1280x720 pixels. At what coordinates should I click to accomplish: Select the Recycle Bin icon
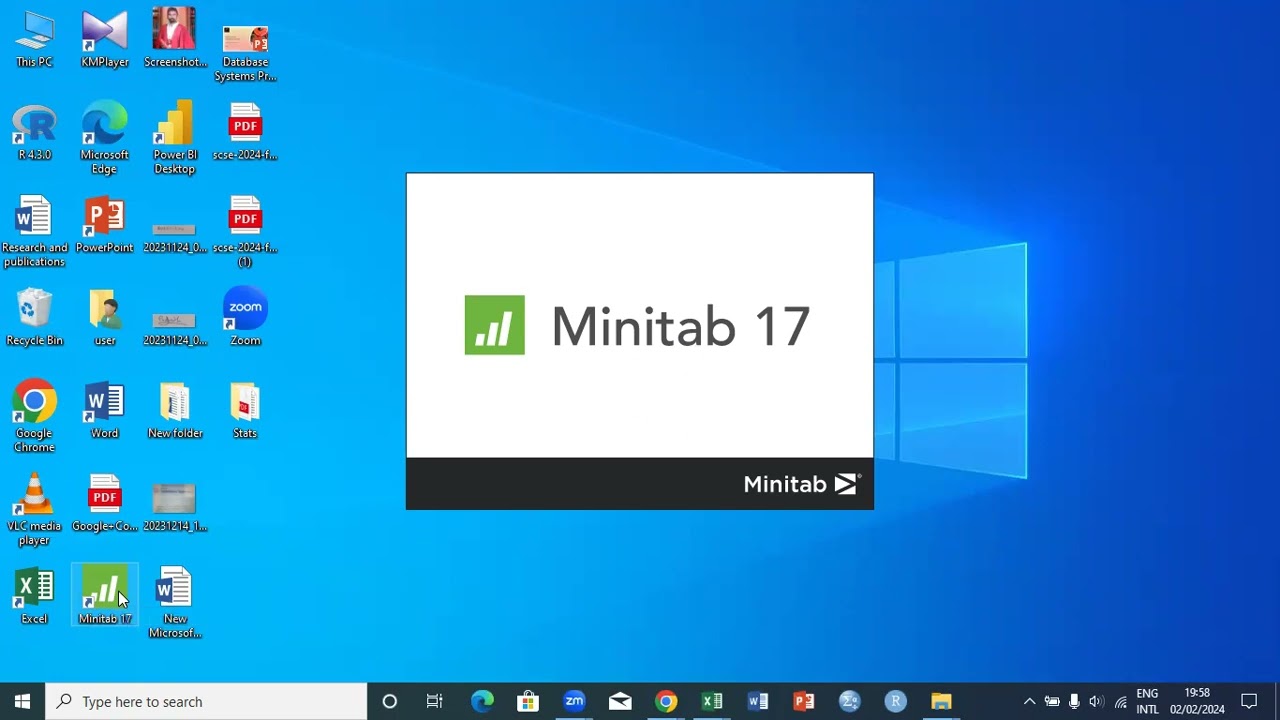34,318
